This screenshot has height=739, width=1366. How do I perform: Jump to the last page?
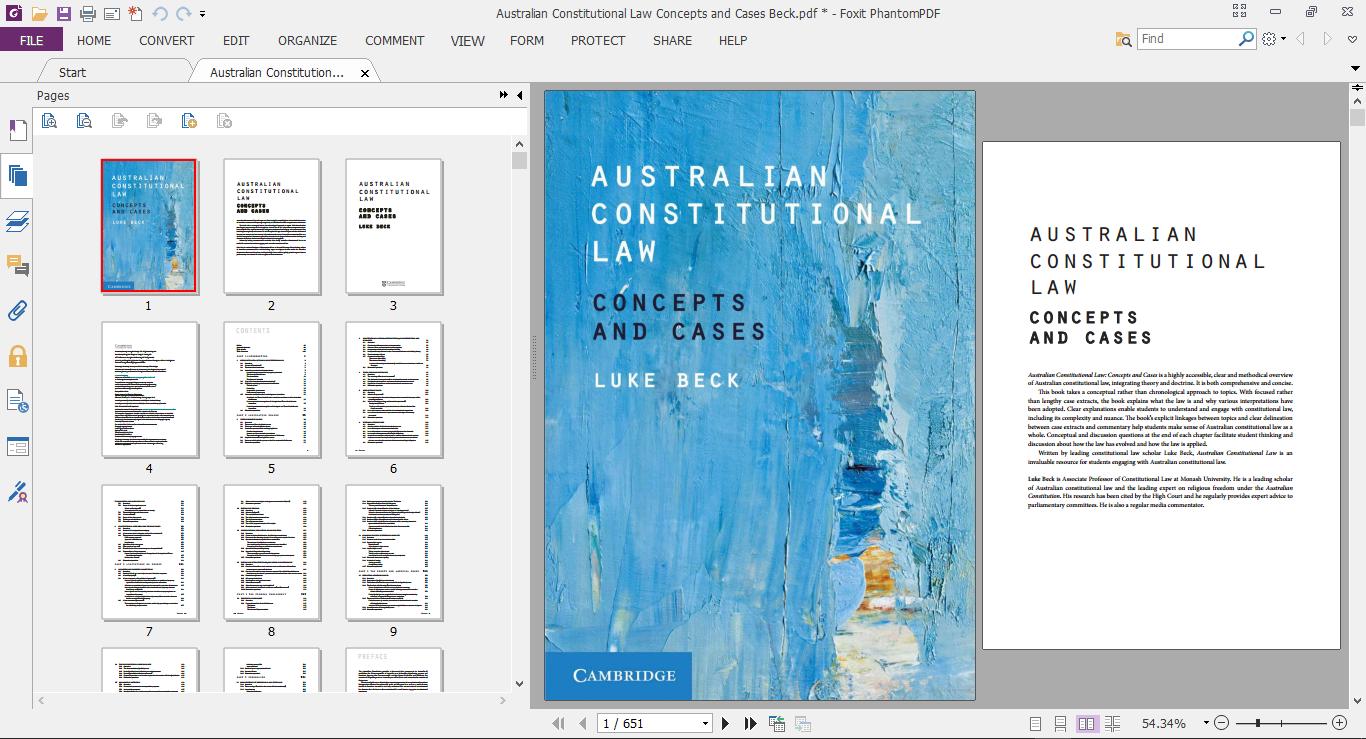pos(750,723)
